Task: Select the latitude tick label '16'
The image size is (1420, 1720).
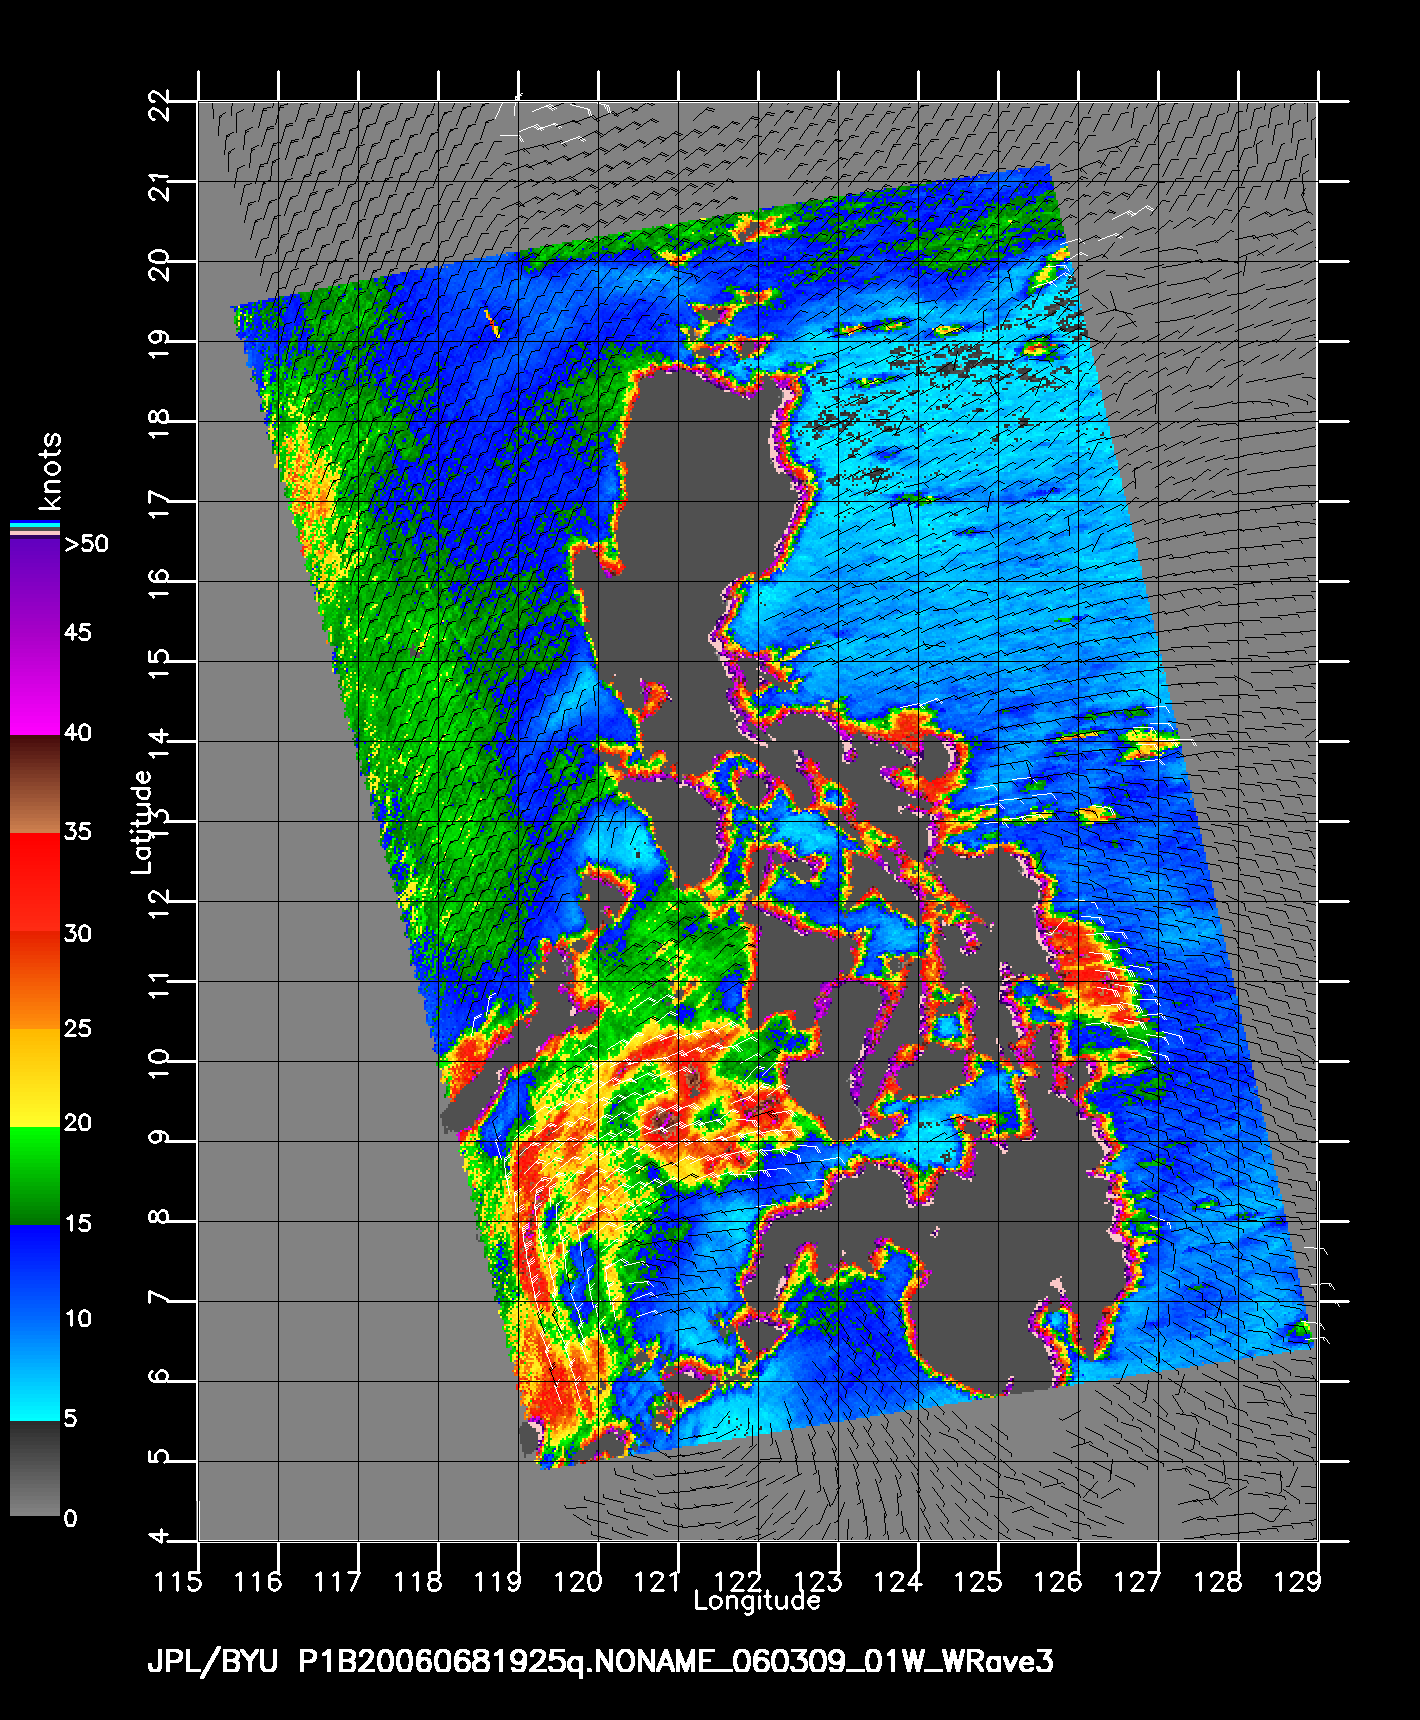Action: pyautogui.click(x=159, y=583)
